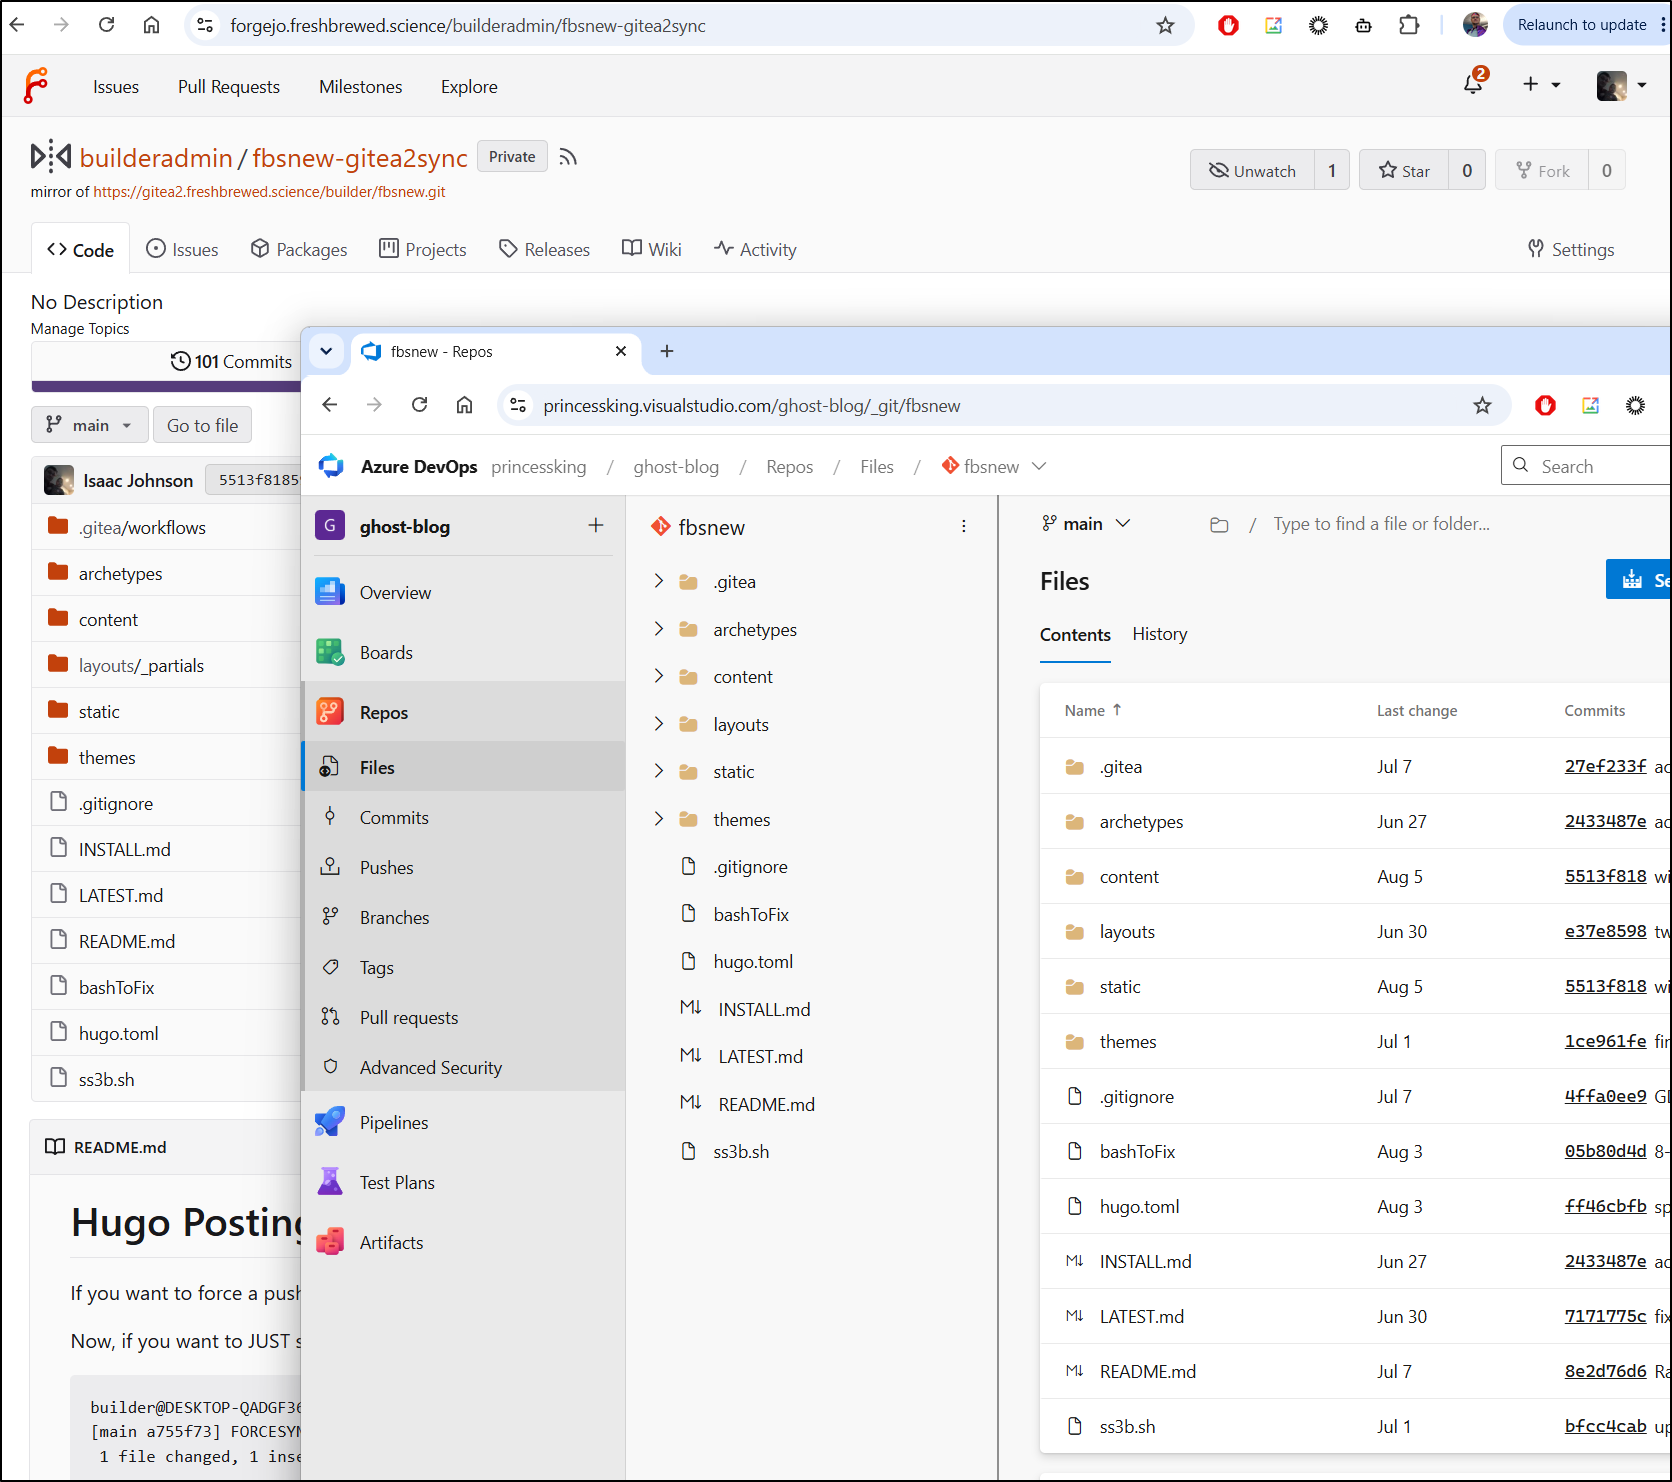Image resolution: width=1672 pixels, height=1482 pixels.
Task: Open new tab in the front browser window
Action: (x=667, y=351)
